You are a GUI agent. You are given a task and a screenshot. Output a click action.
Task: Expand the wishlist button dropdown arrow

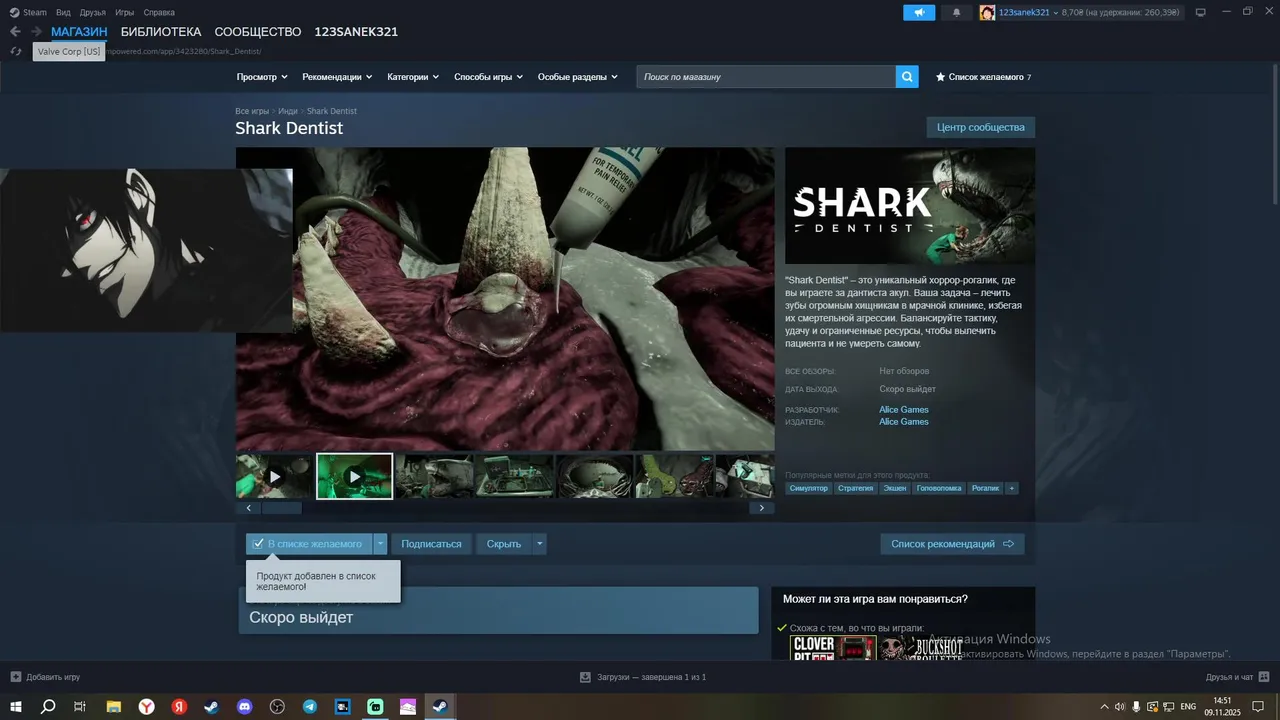pyautogui.click(x=380, y=544)
